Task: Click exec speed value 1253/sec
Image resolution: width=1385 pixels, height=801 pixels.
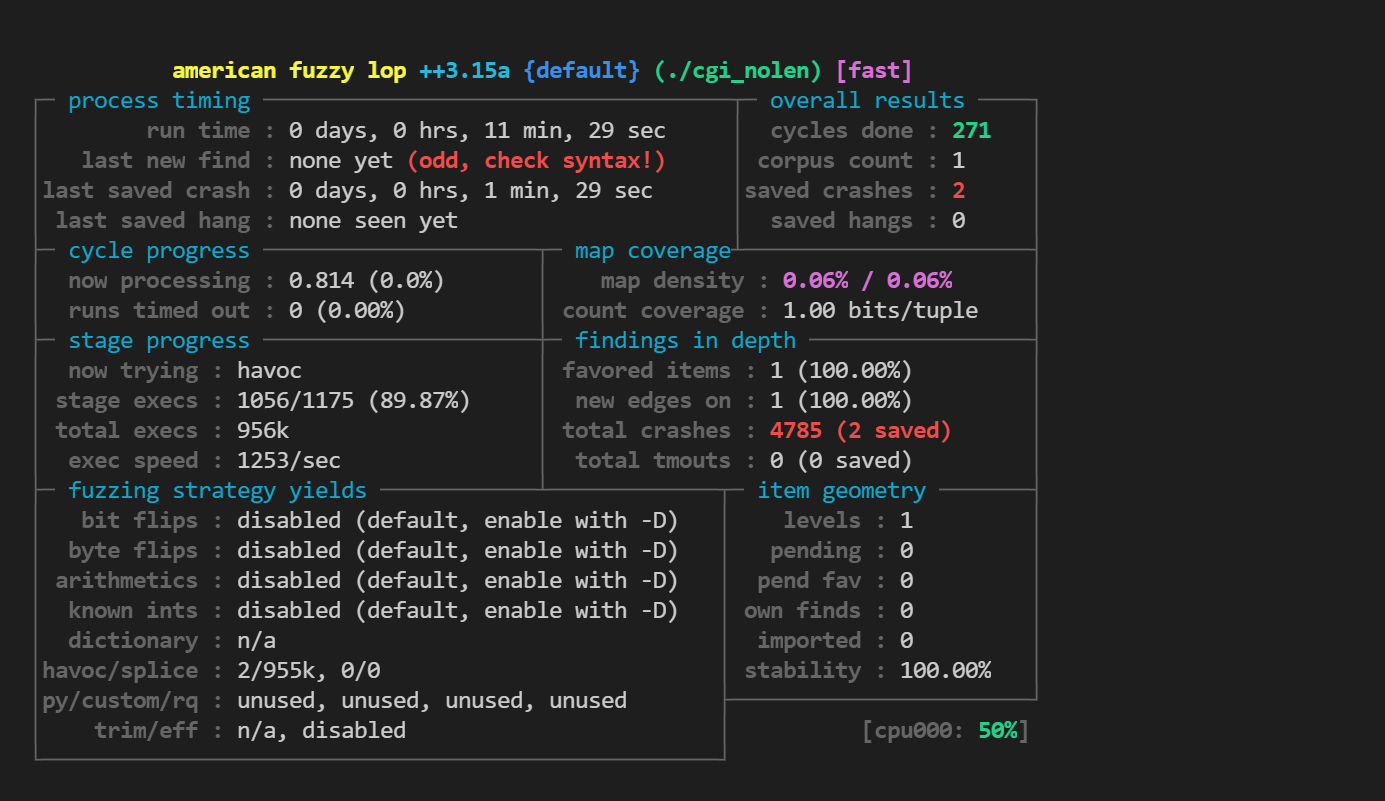Action: point(289,461)
